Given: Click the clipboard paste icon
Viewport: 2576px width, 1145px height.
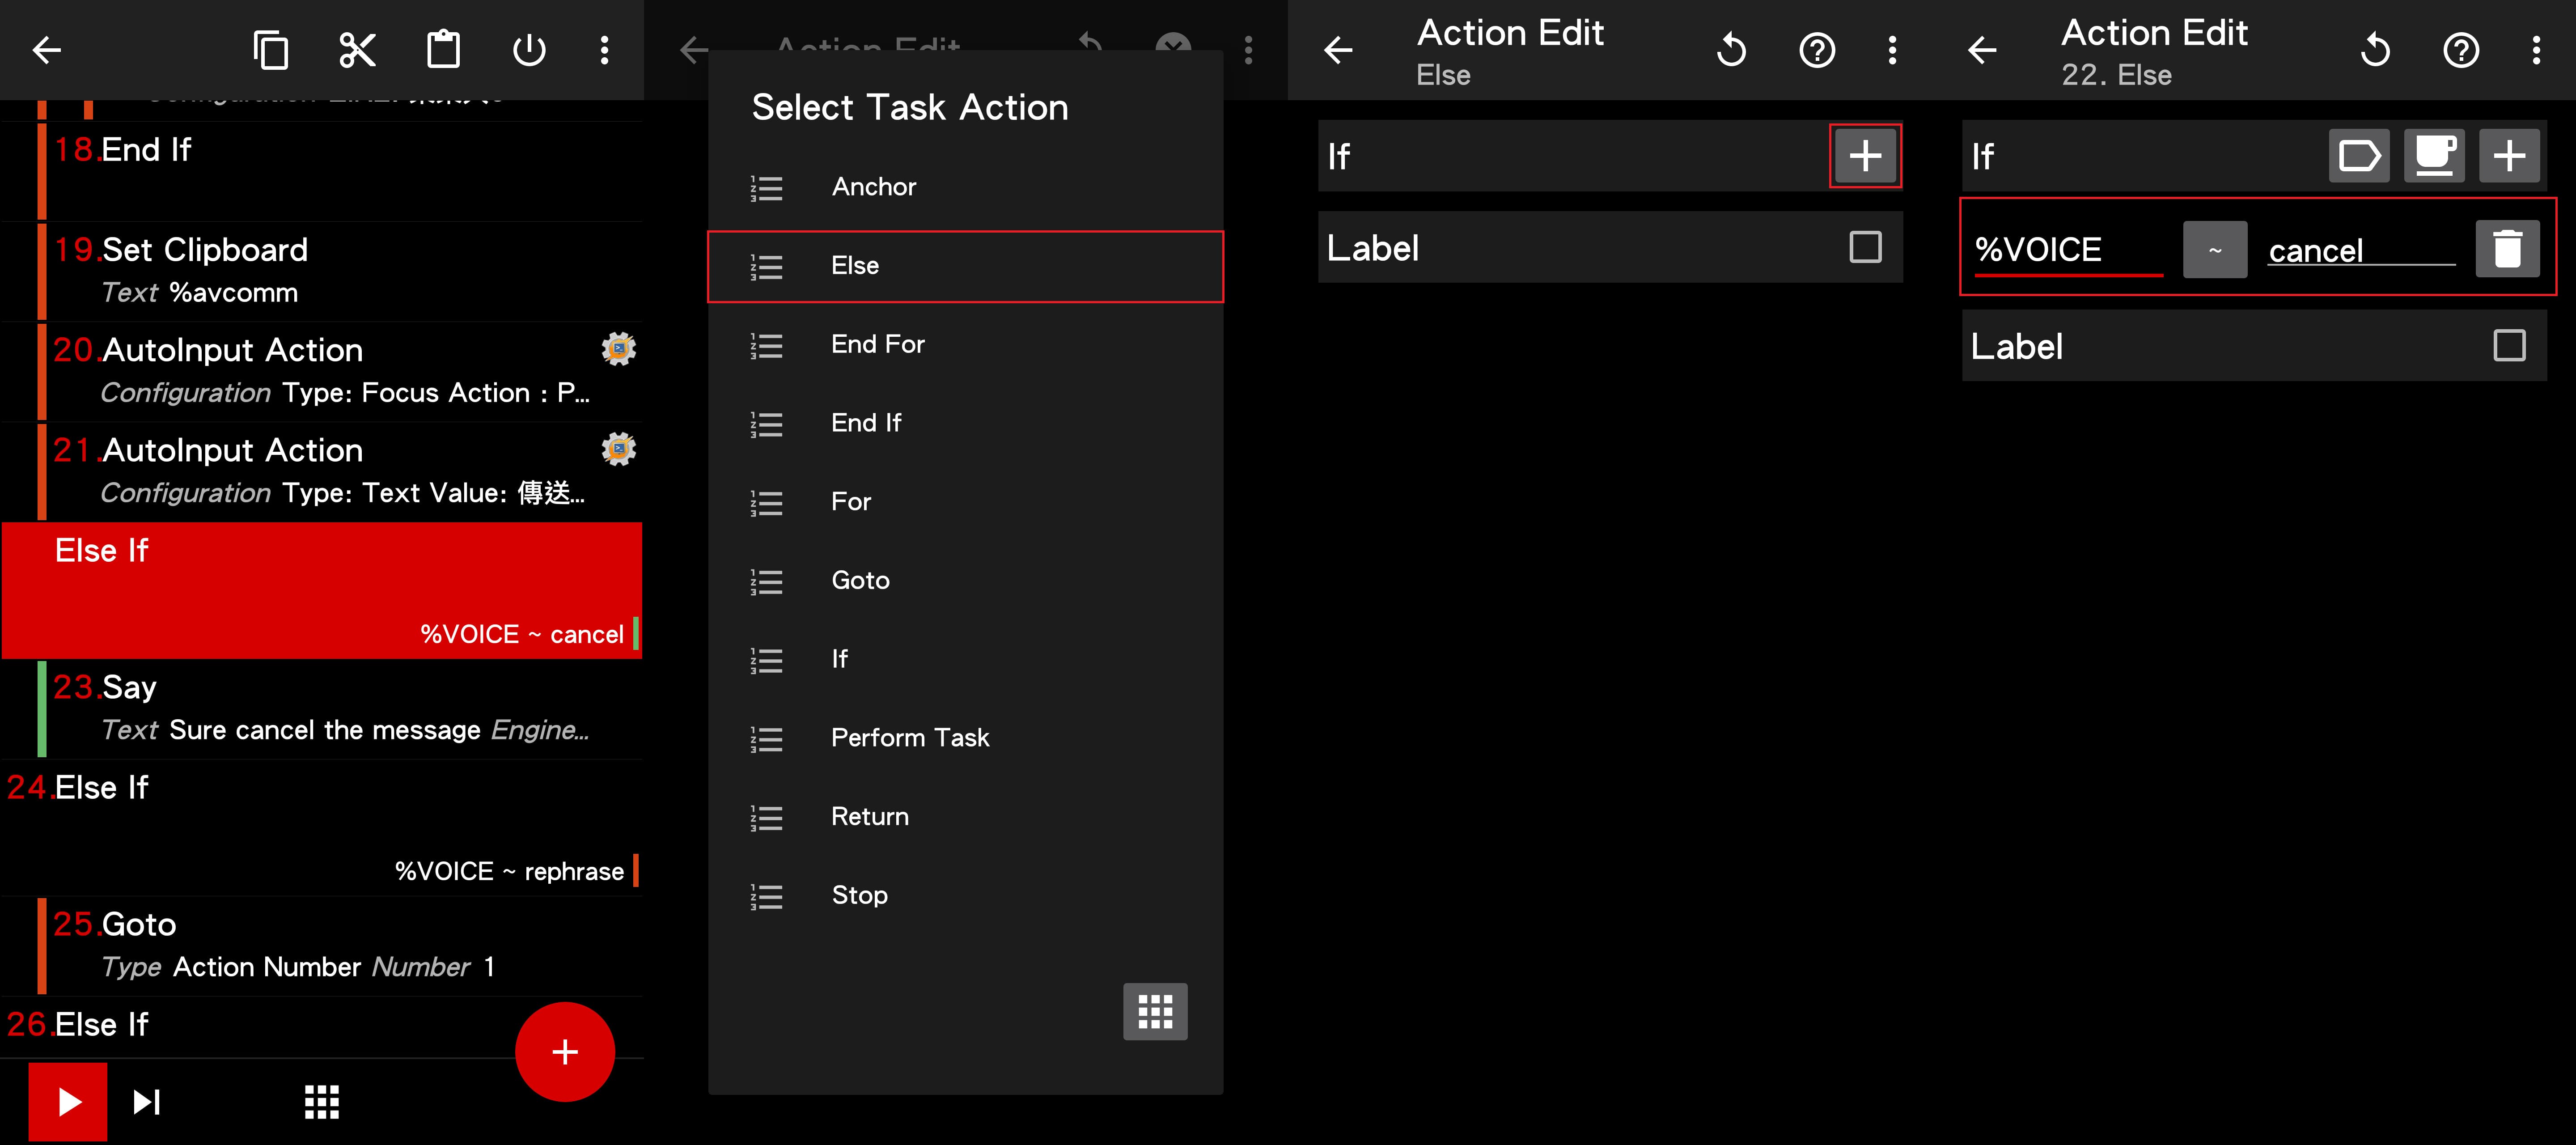Looking at the screenshot, I should pyautogui.click(x=443, y=50).
